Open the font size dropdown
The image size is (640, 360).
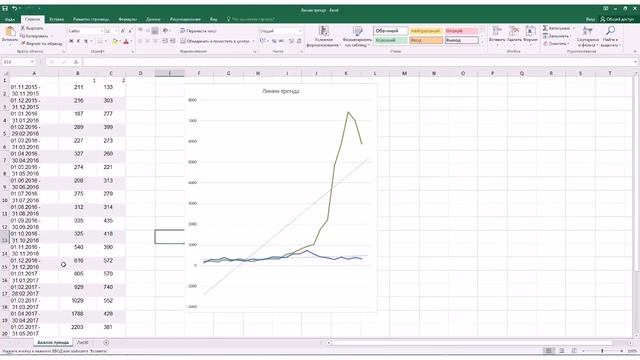[x=117, y=31]
